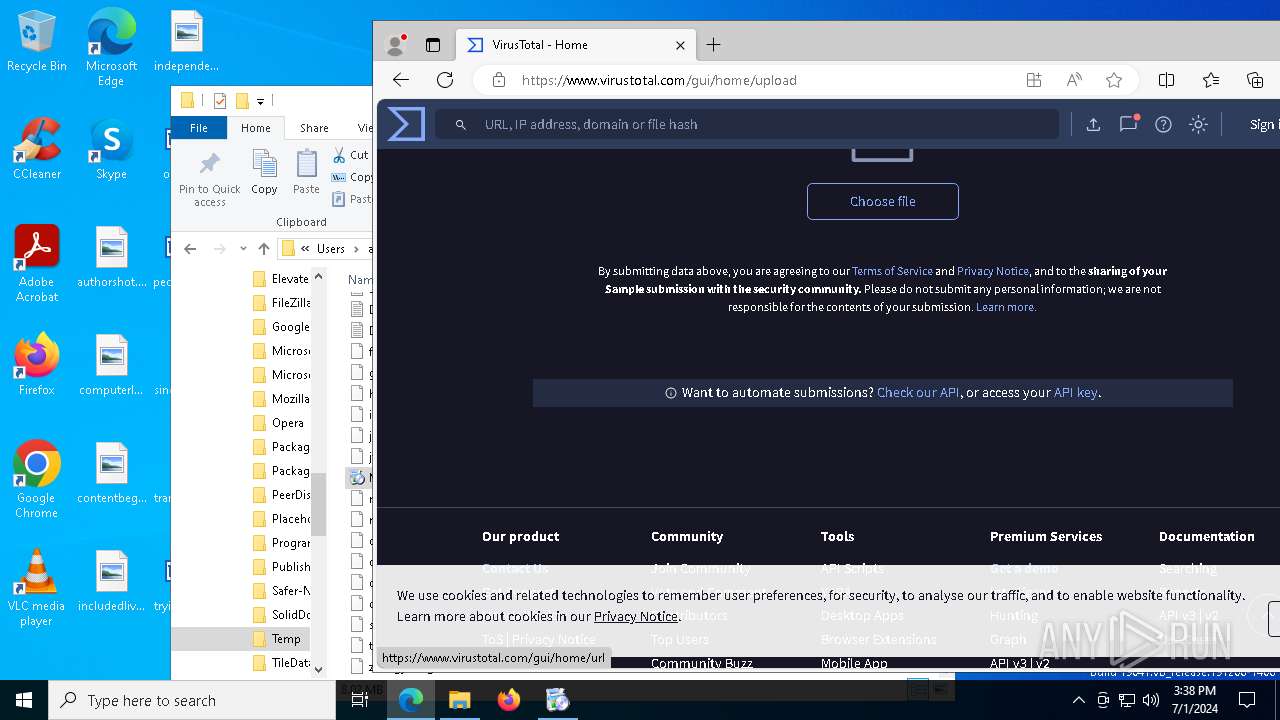Select the VirusTotal - Home tab

[x=575, y=45]
